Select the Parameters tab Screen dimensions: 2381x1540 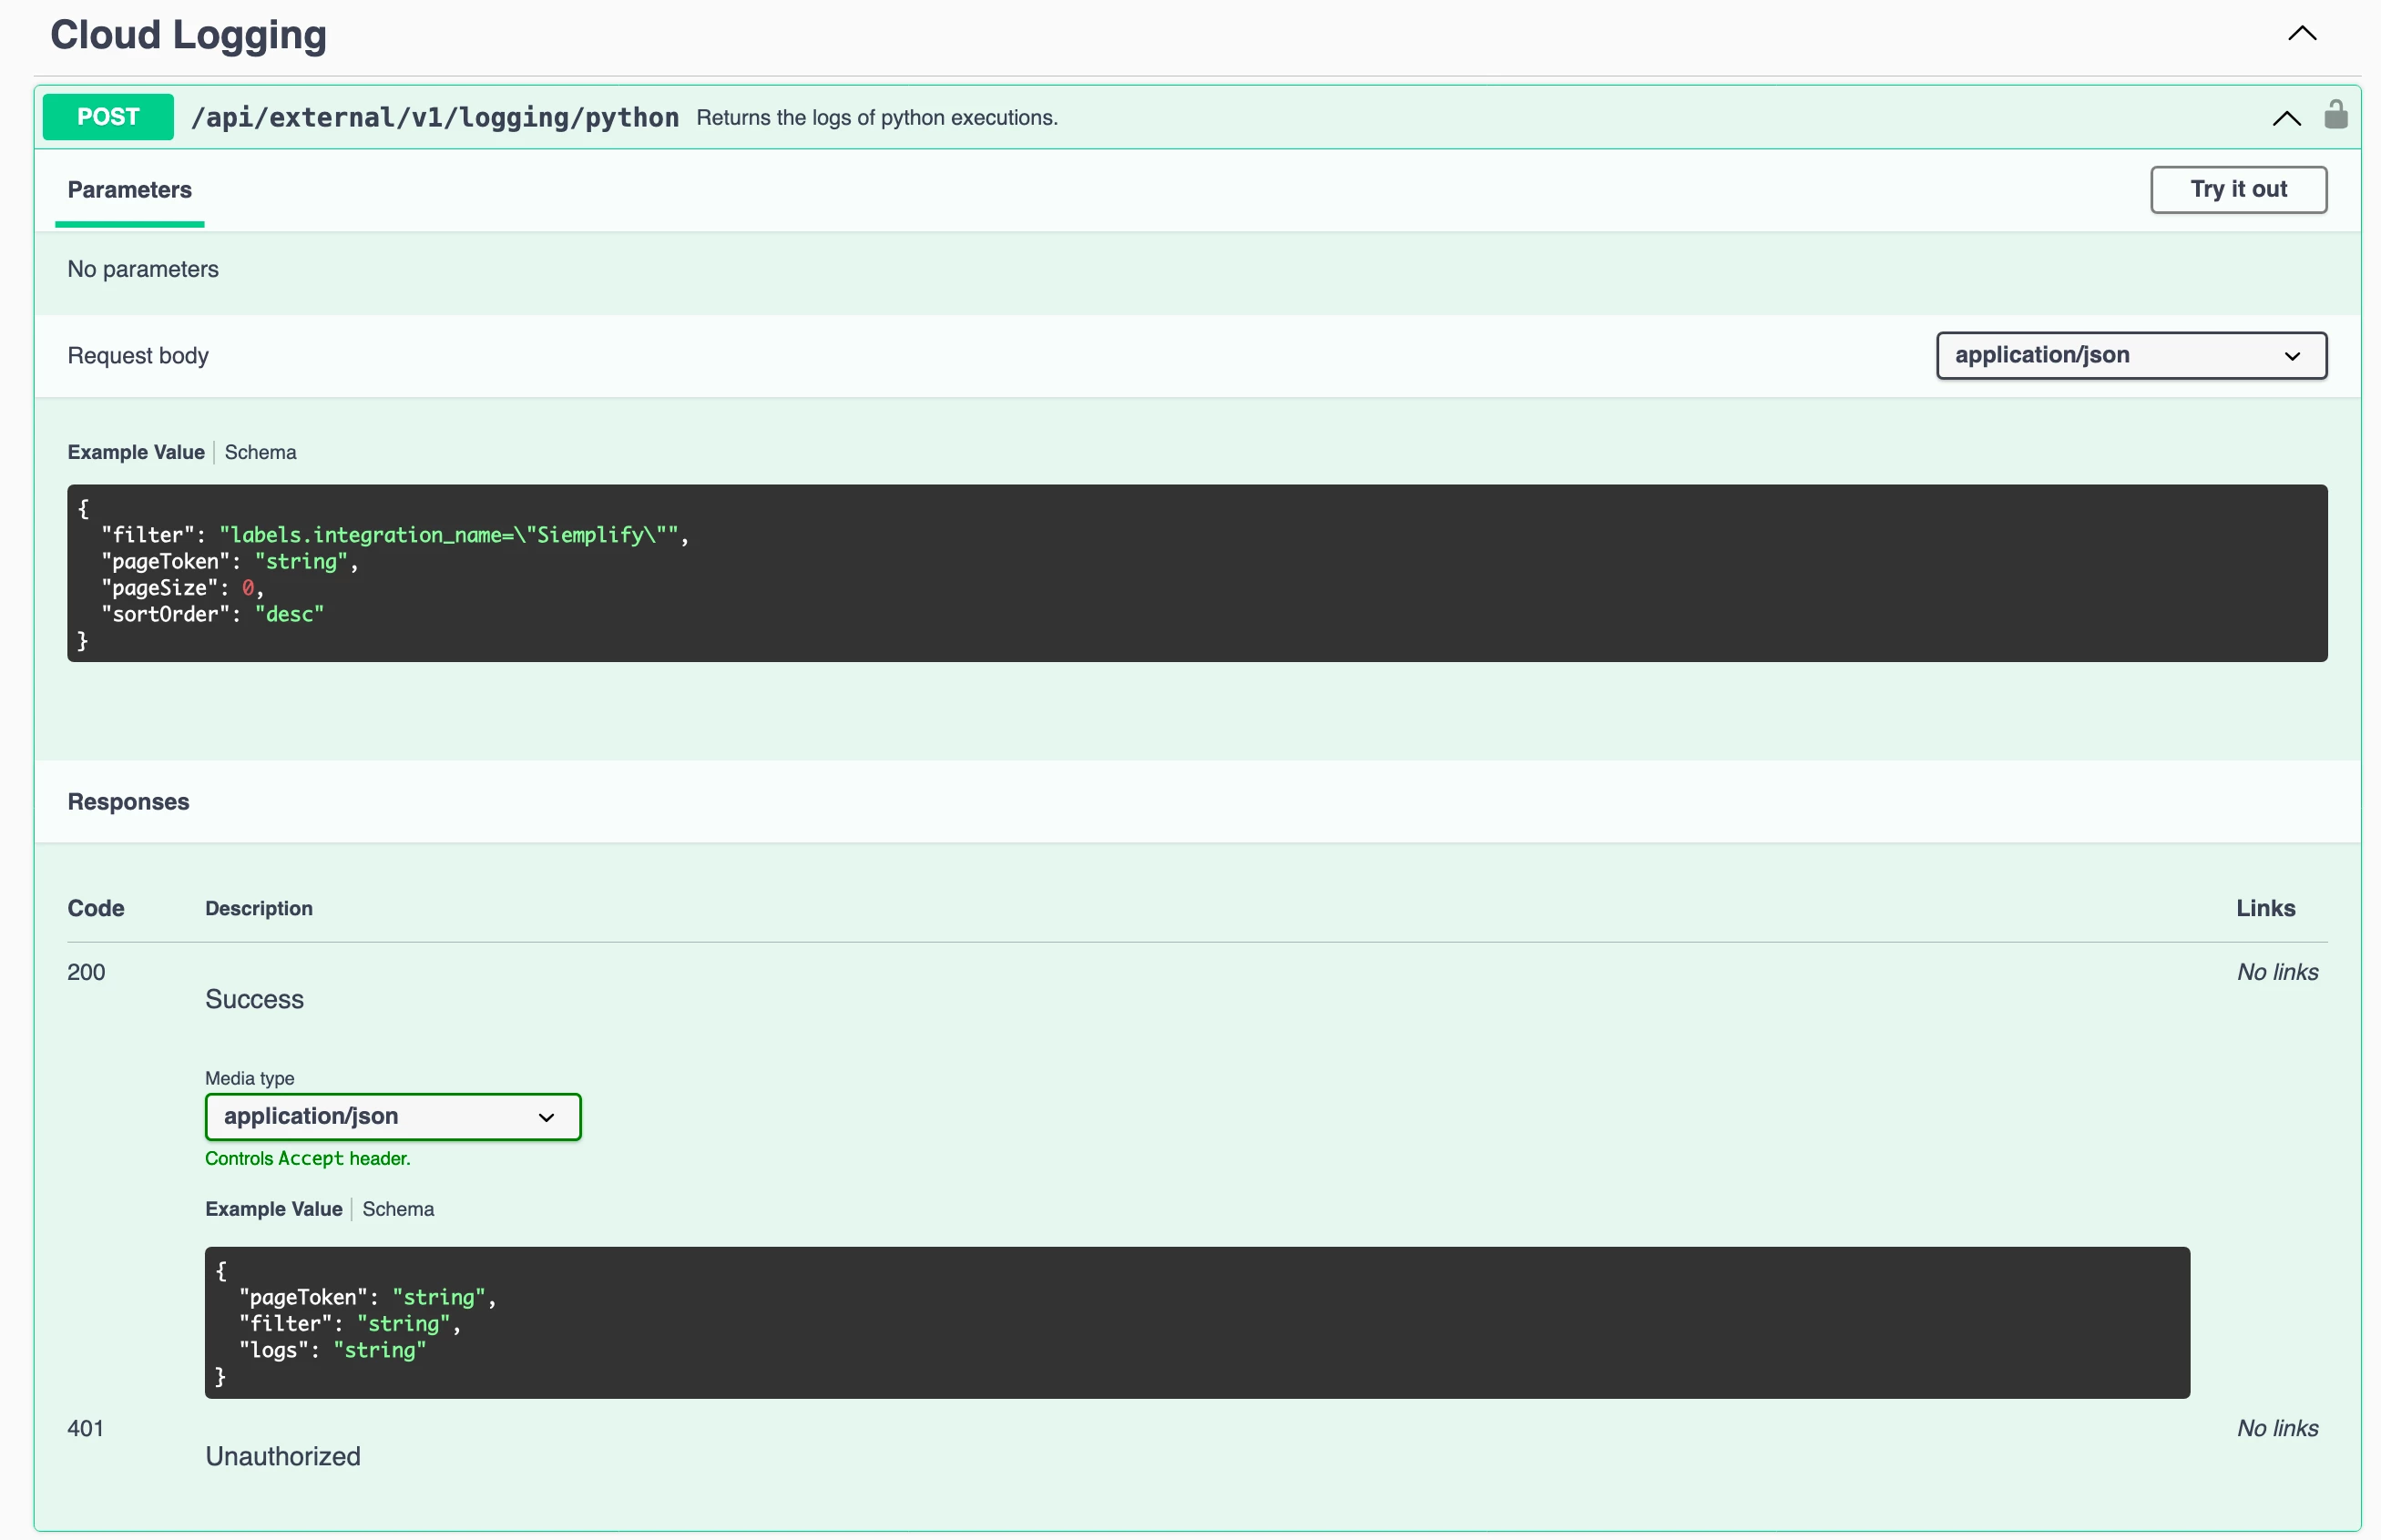click(129, 190)
